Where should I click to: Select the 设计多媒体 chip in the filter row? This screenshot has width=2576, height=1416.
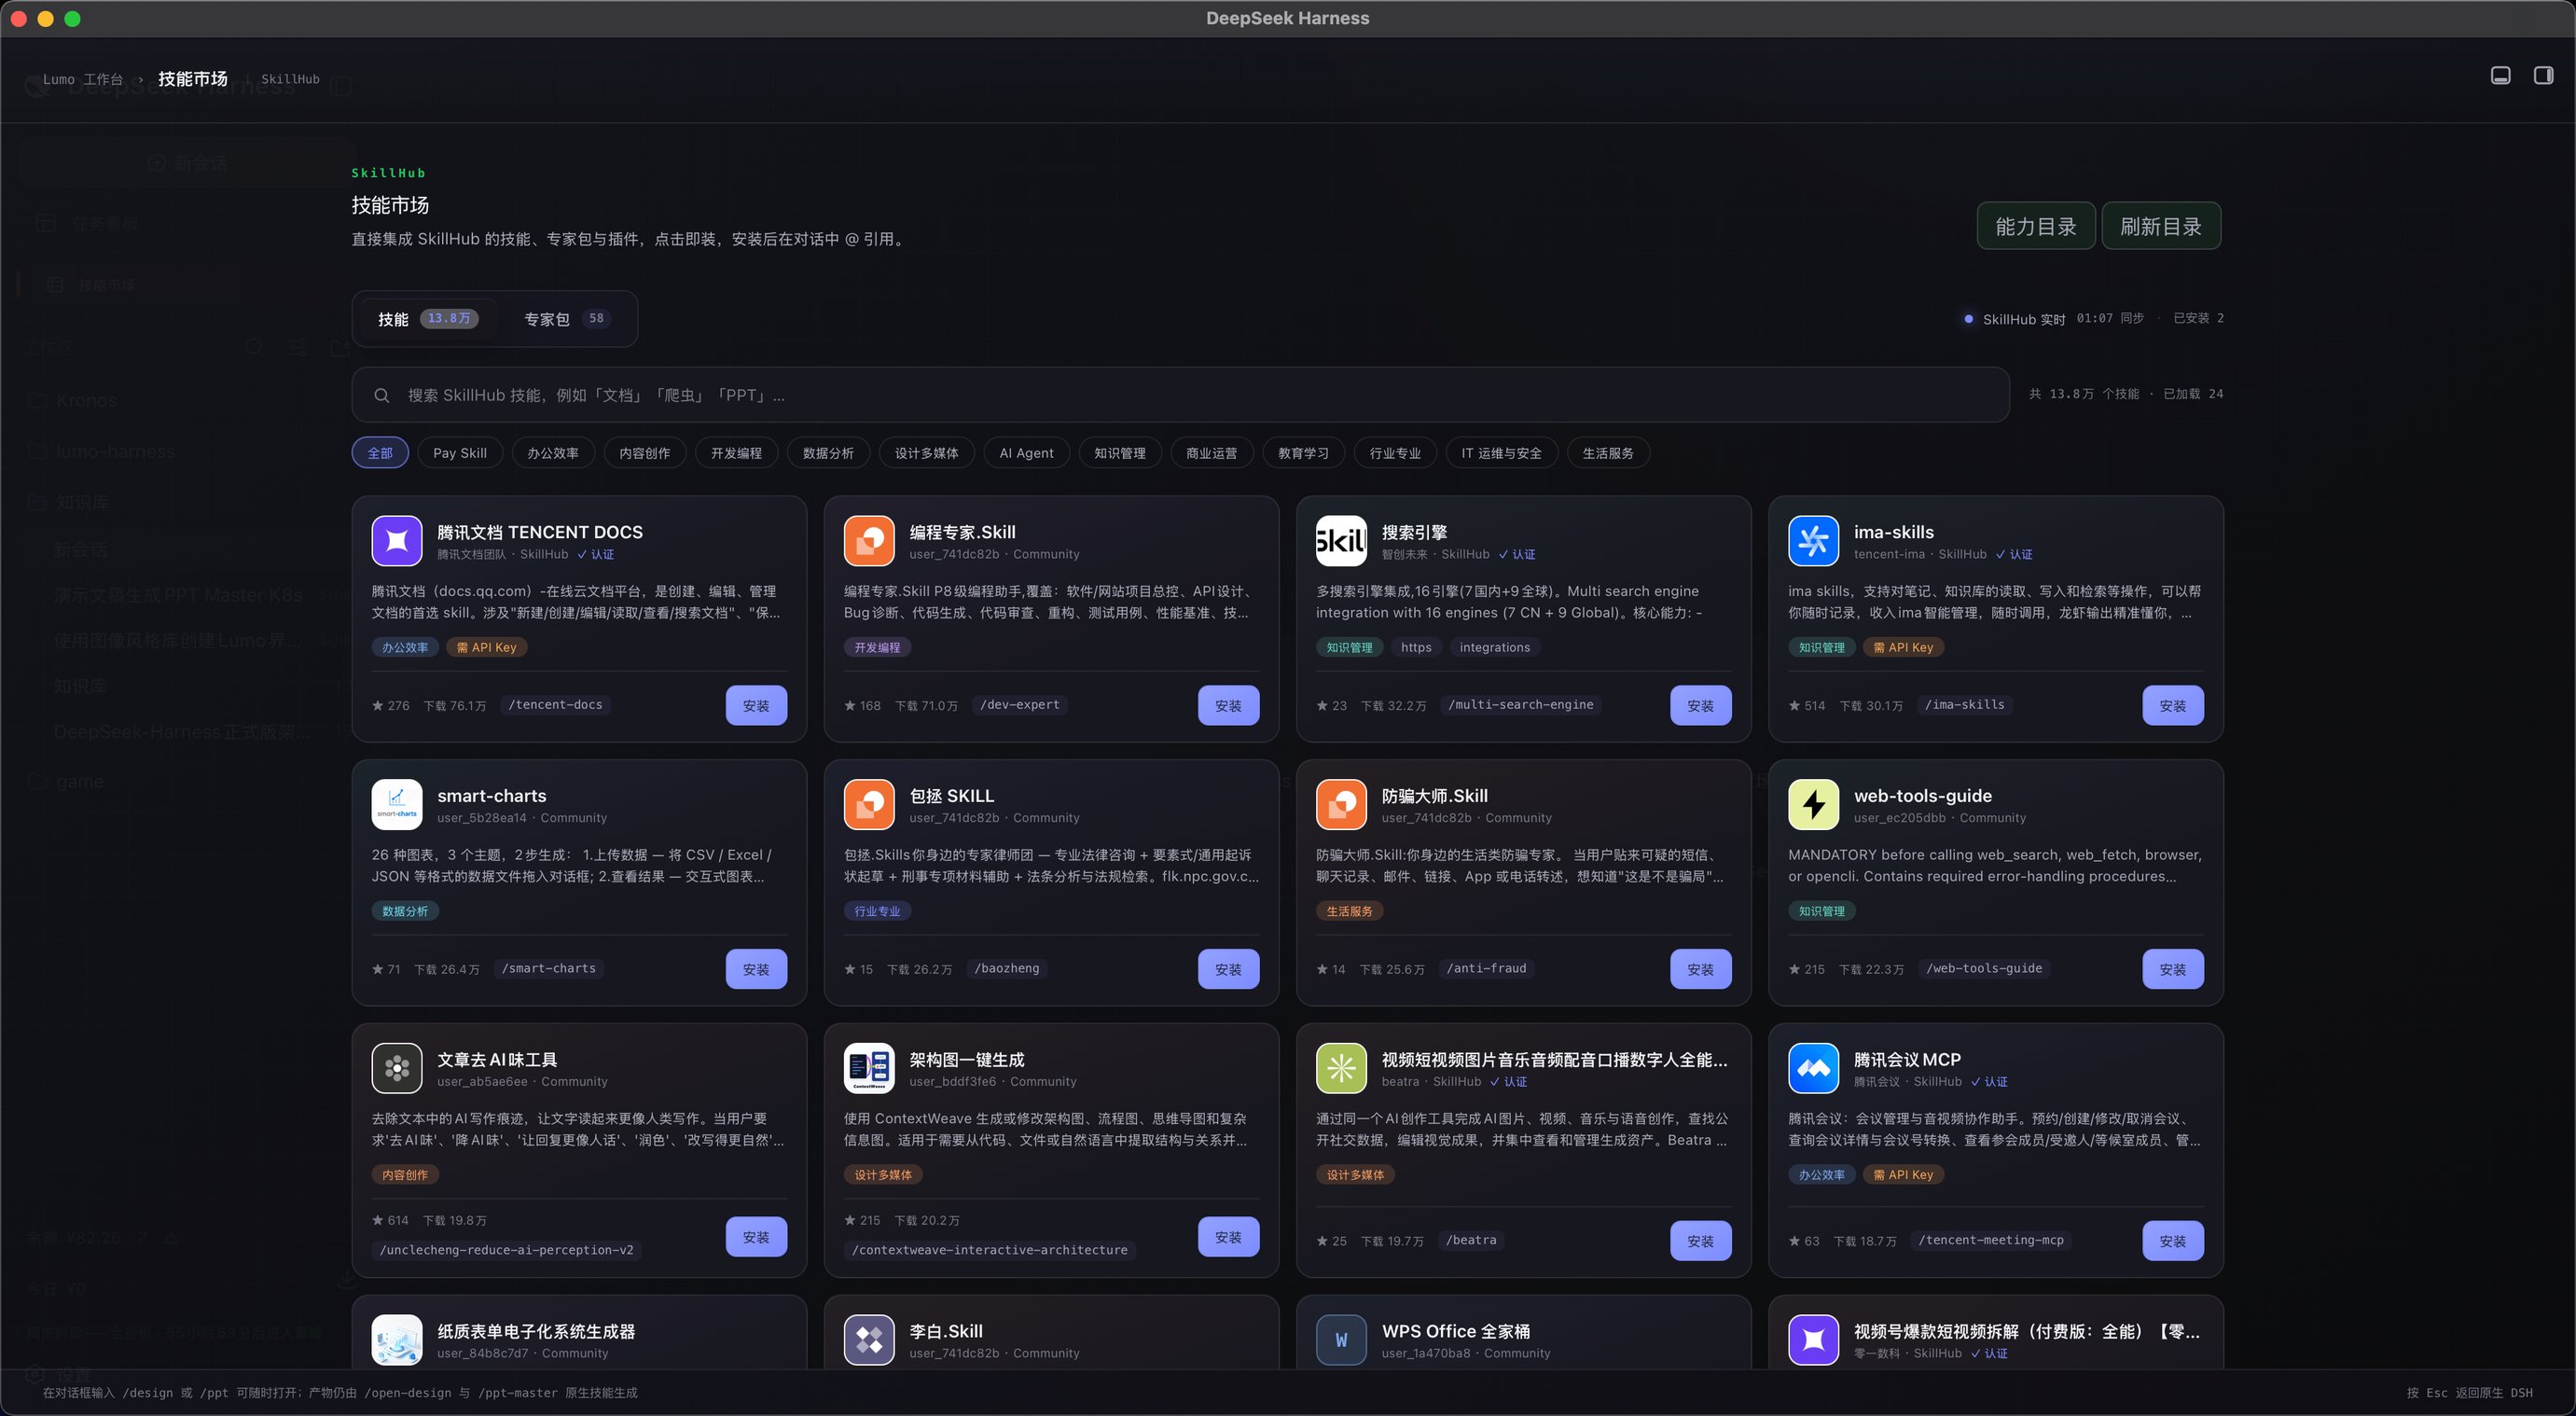(x=927, y=453)
